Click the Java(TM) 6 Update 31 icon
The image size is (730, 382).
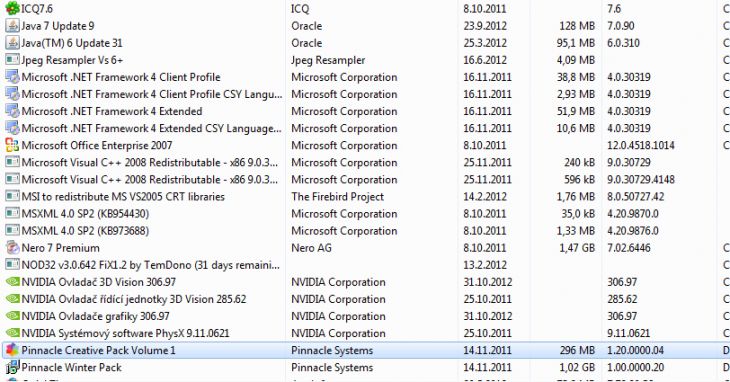(x=12, y=43)
